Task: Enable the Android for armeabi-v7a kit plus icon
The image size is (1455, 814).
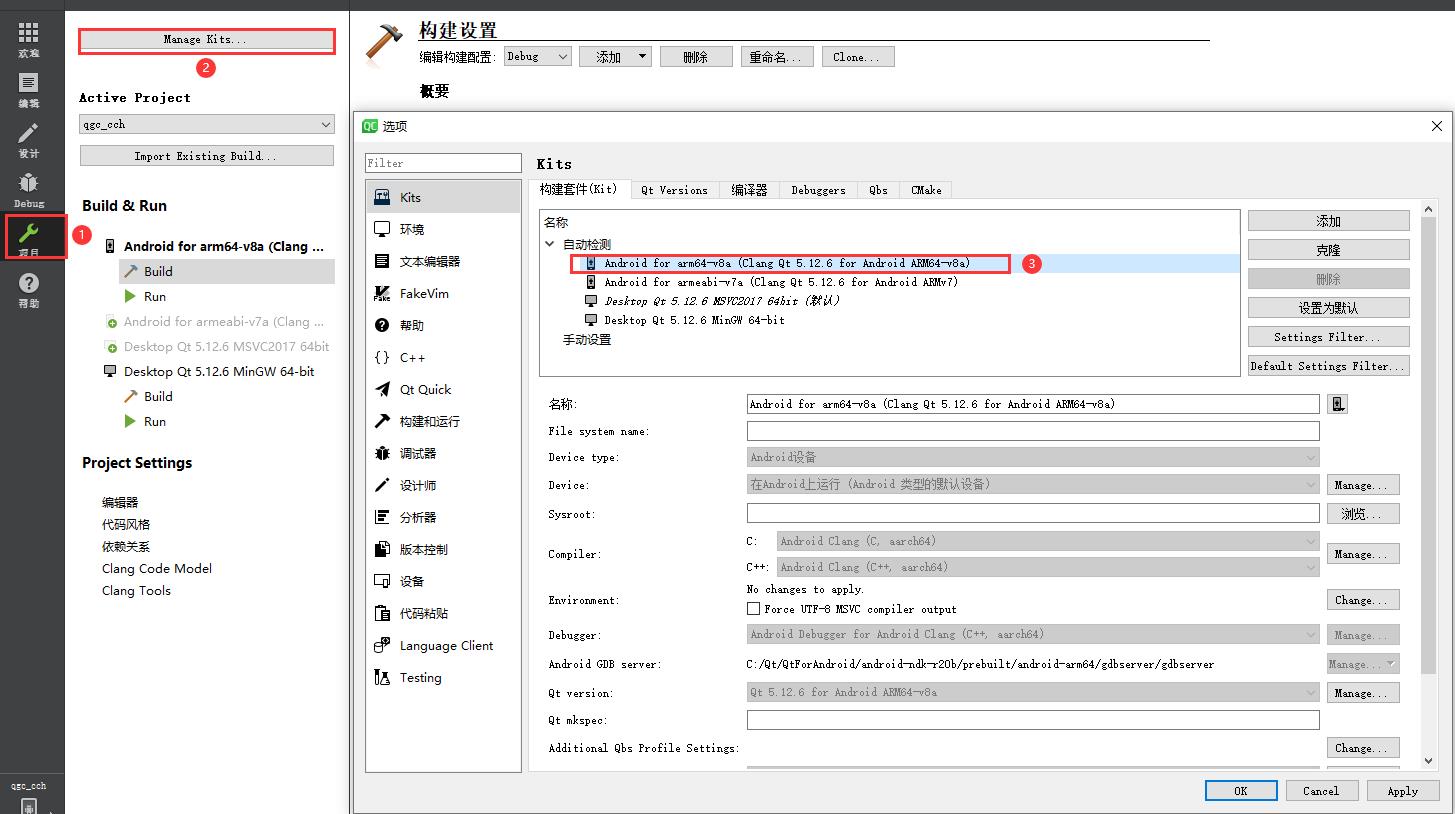Action: (112, 322)
